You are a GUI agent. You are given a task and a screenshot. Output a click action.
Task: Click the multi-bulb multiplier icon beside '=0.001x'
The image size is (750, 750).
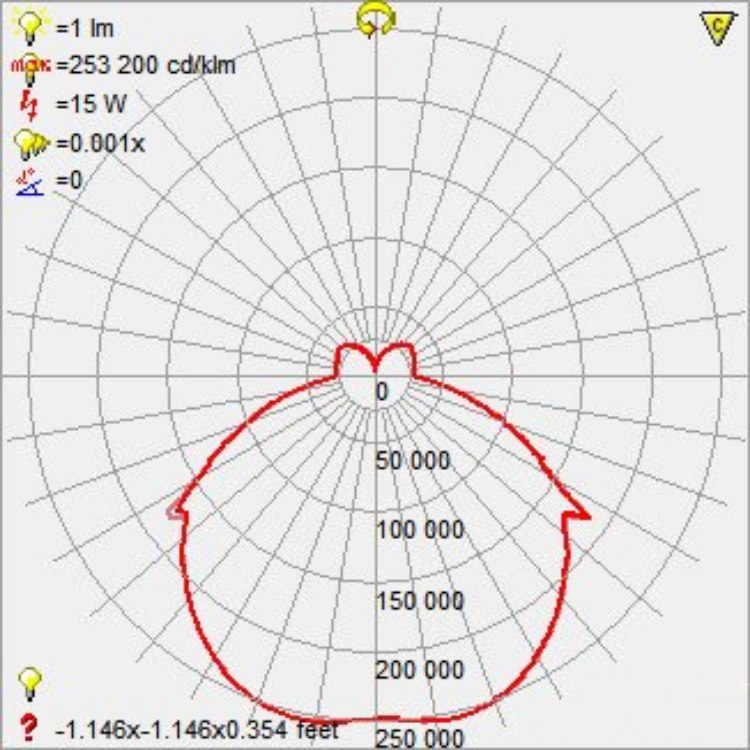pos(32,144)
